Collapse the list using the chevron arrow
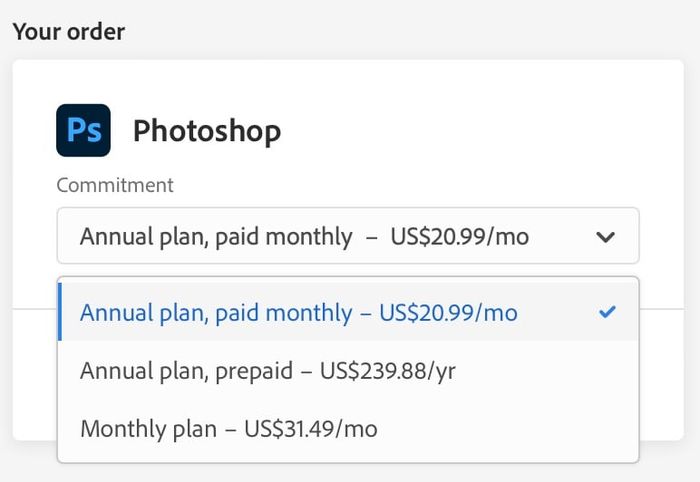The height and width of the screenshot is (482, 700). pyautogui.click(x=605, y=237)
